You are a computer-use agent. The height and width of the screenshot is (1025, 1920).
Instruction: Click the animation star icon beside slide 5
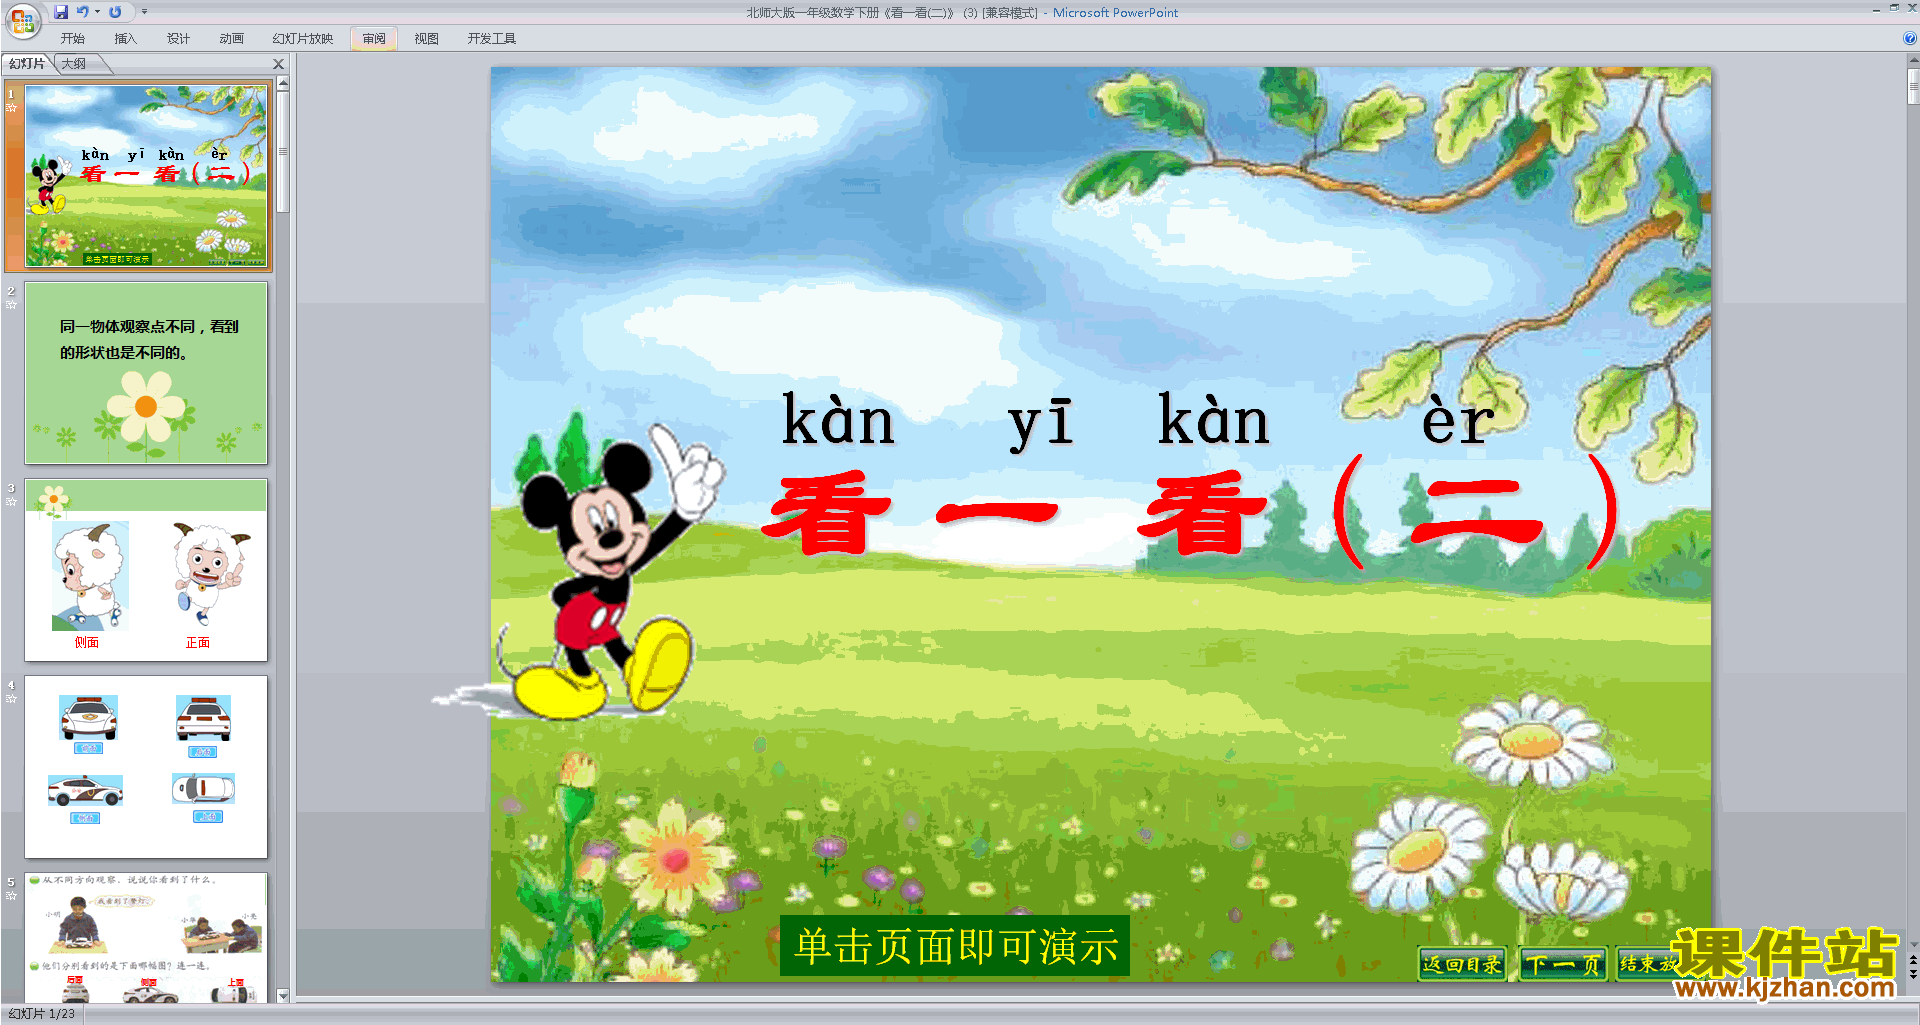(12, 895)
